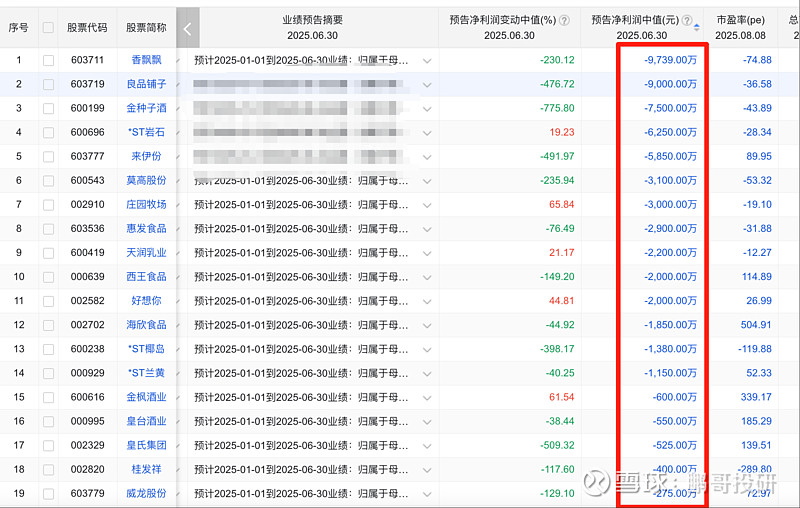The image size is (800, 508).
Task: Expand the summary for 莫高股份 row
Action: 427,181
